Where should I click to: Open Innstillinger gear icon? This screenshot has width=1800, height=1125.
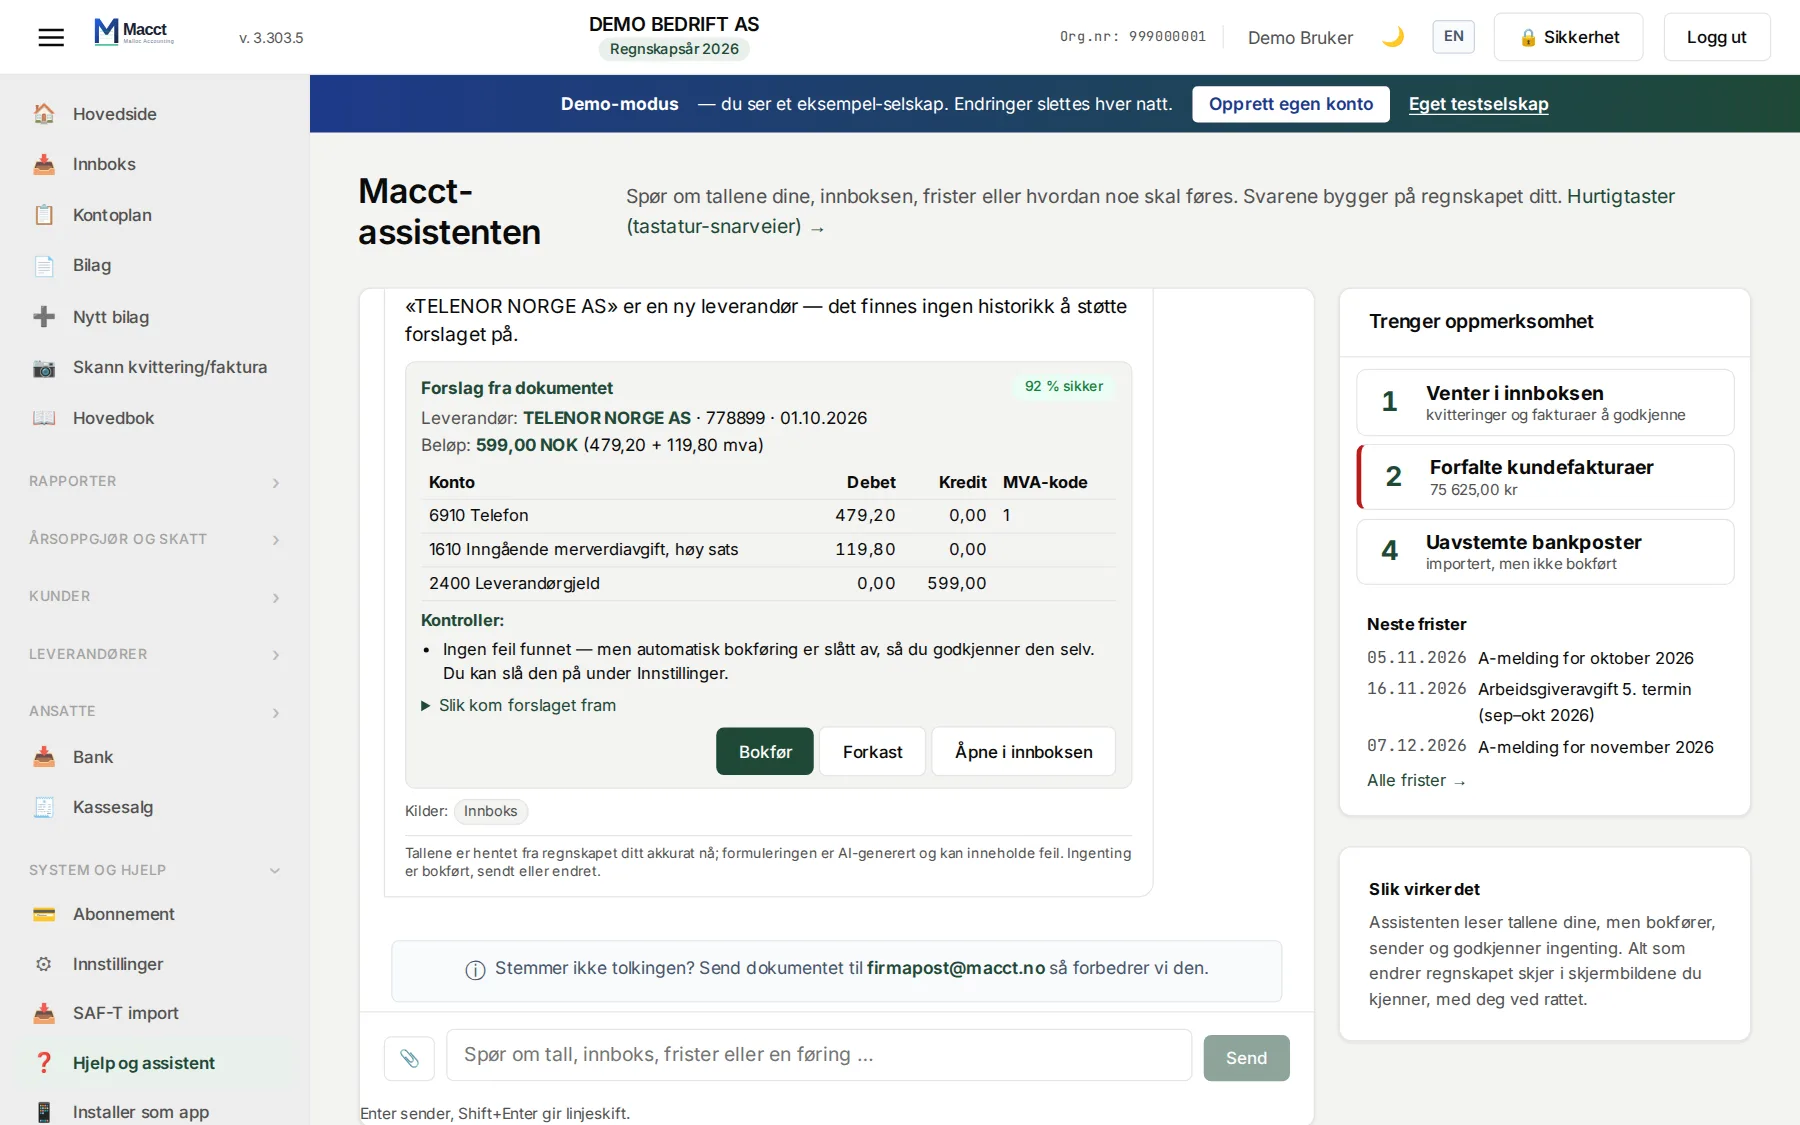coord(44,964)
